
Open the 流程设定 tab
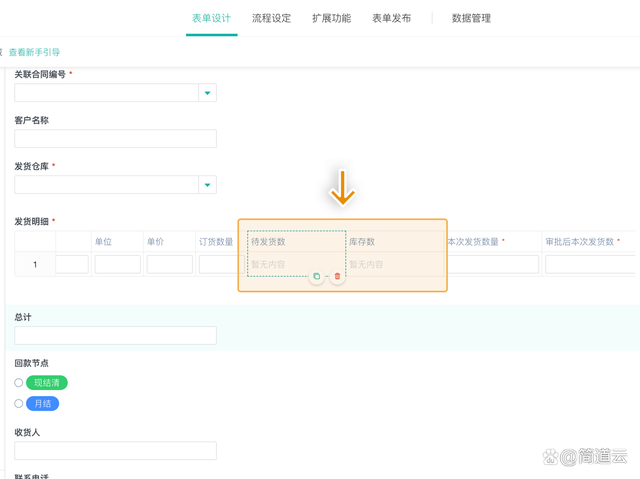click(x=271, y=18)
